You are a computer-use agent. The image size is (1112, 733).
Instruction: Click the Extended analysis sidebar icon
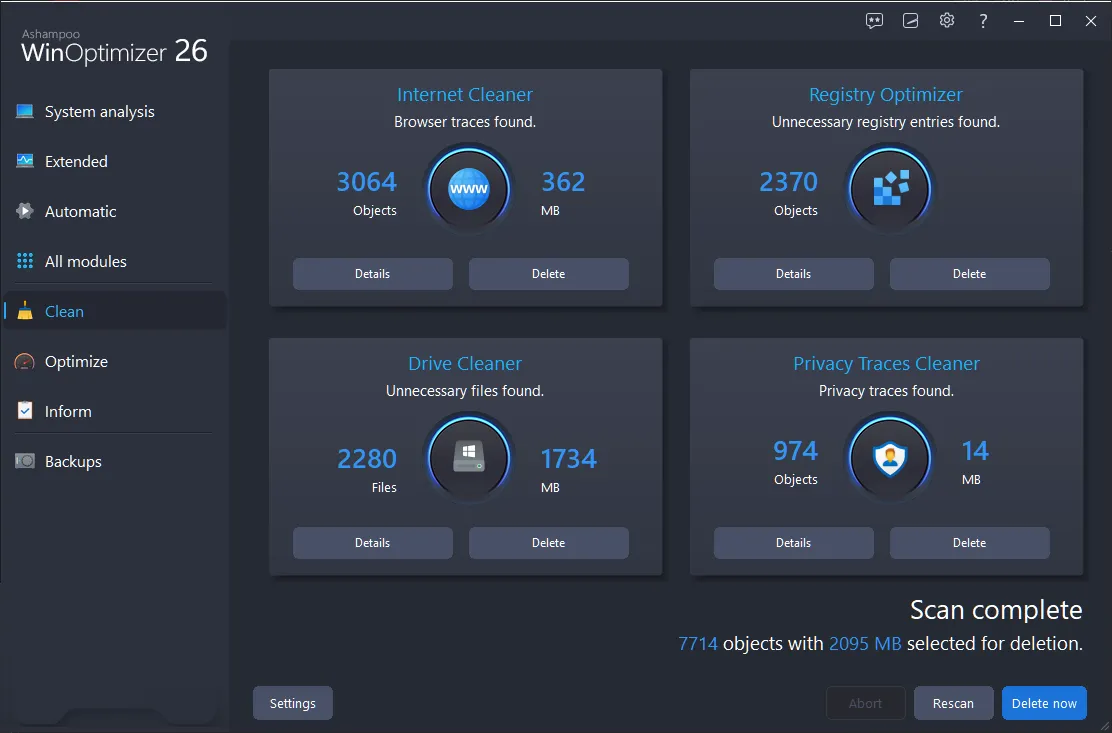(x=24, y=161)
